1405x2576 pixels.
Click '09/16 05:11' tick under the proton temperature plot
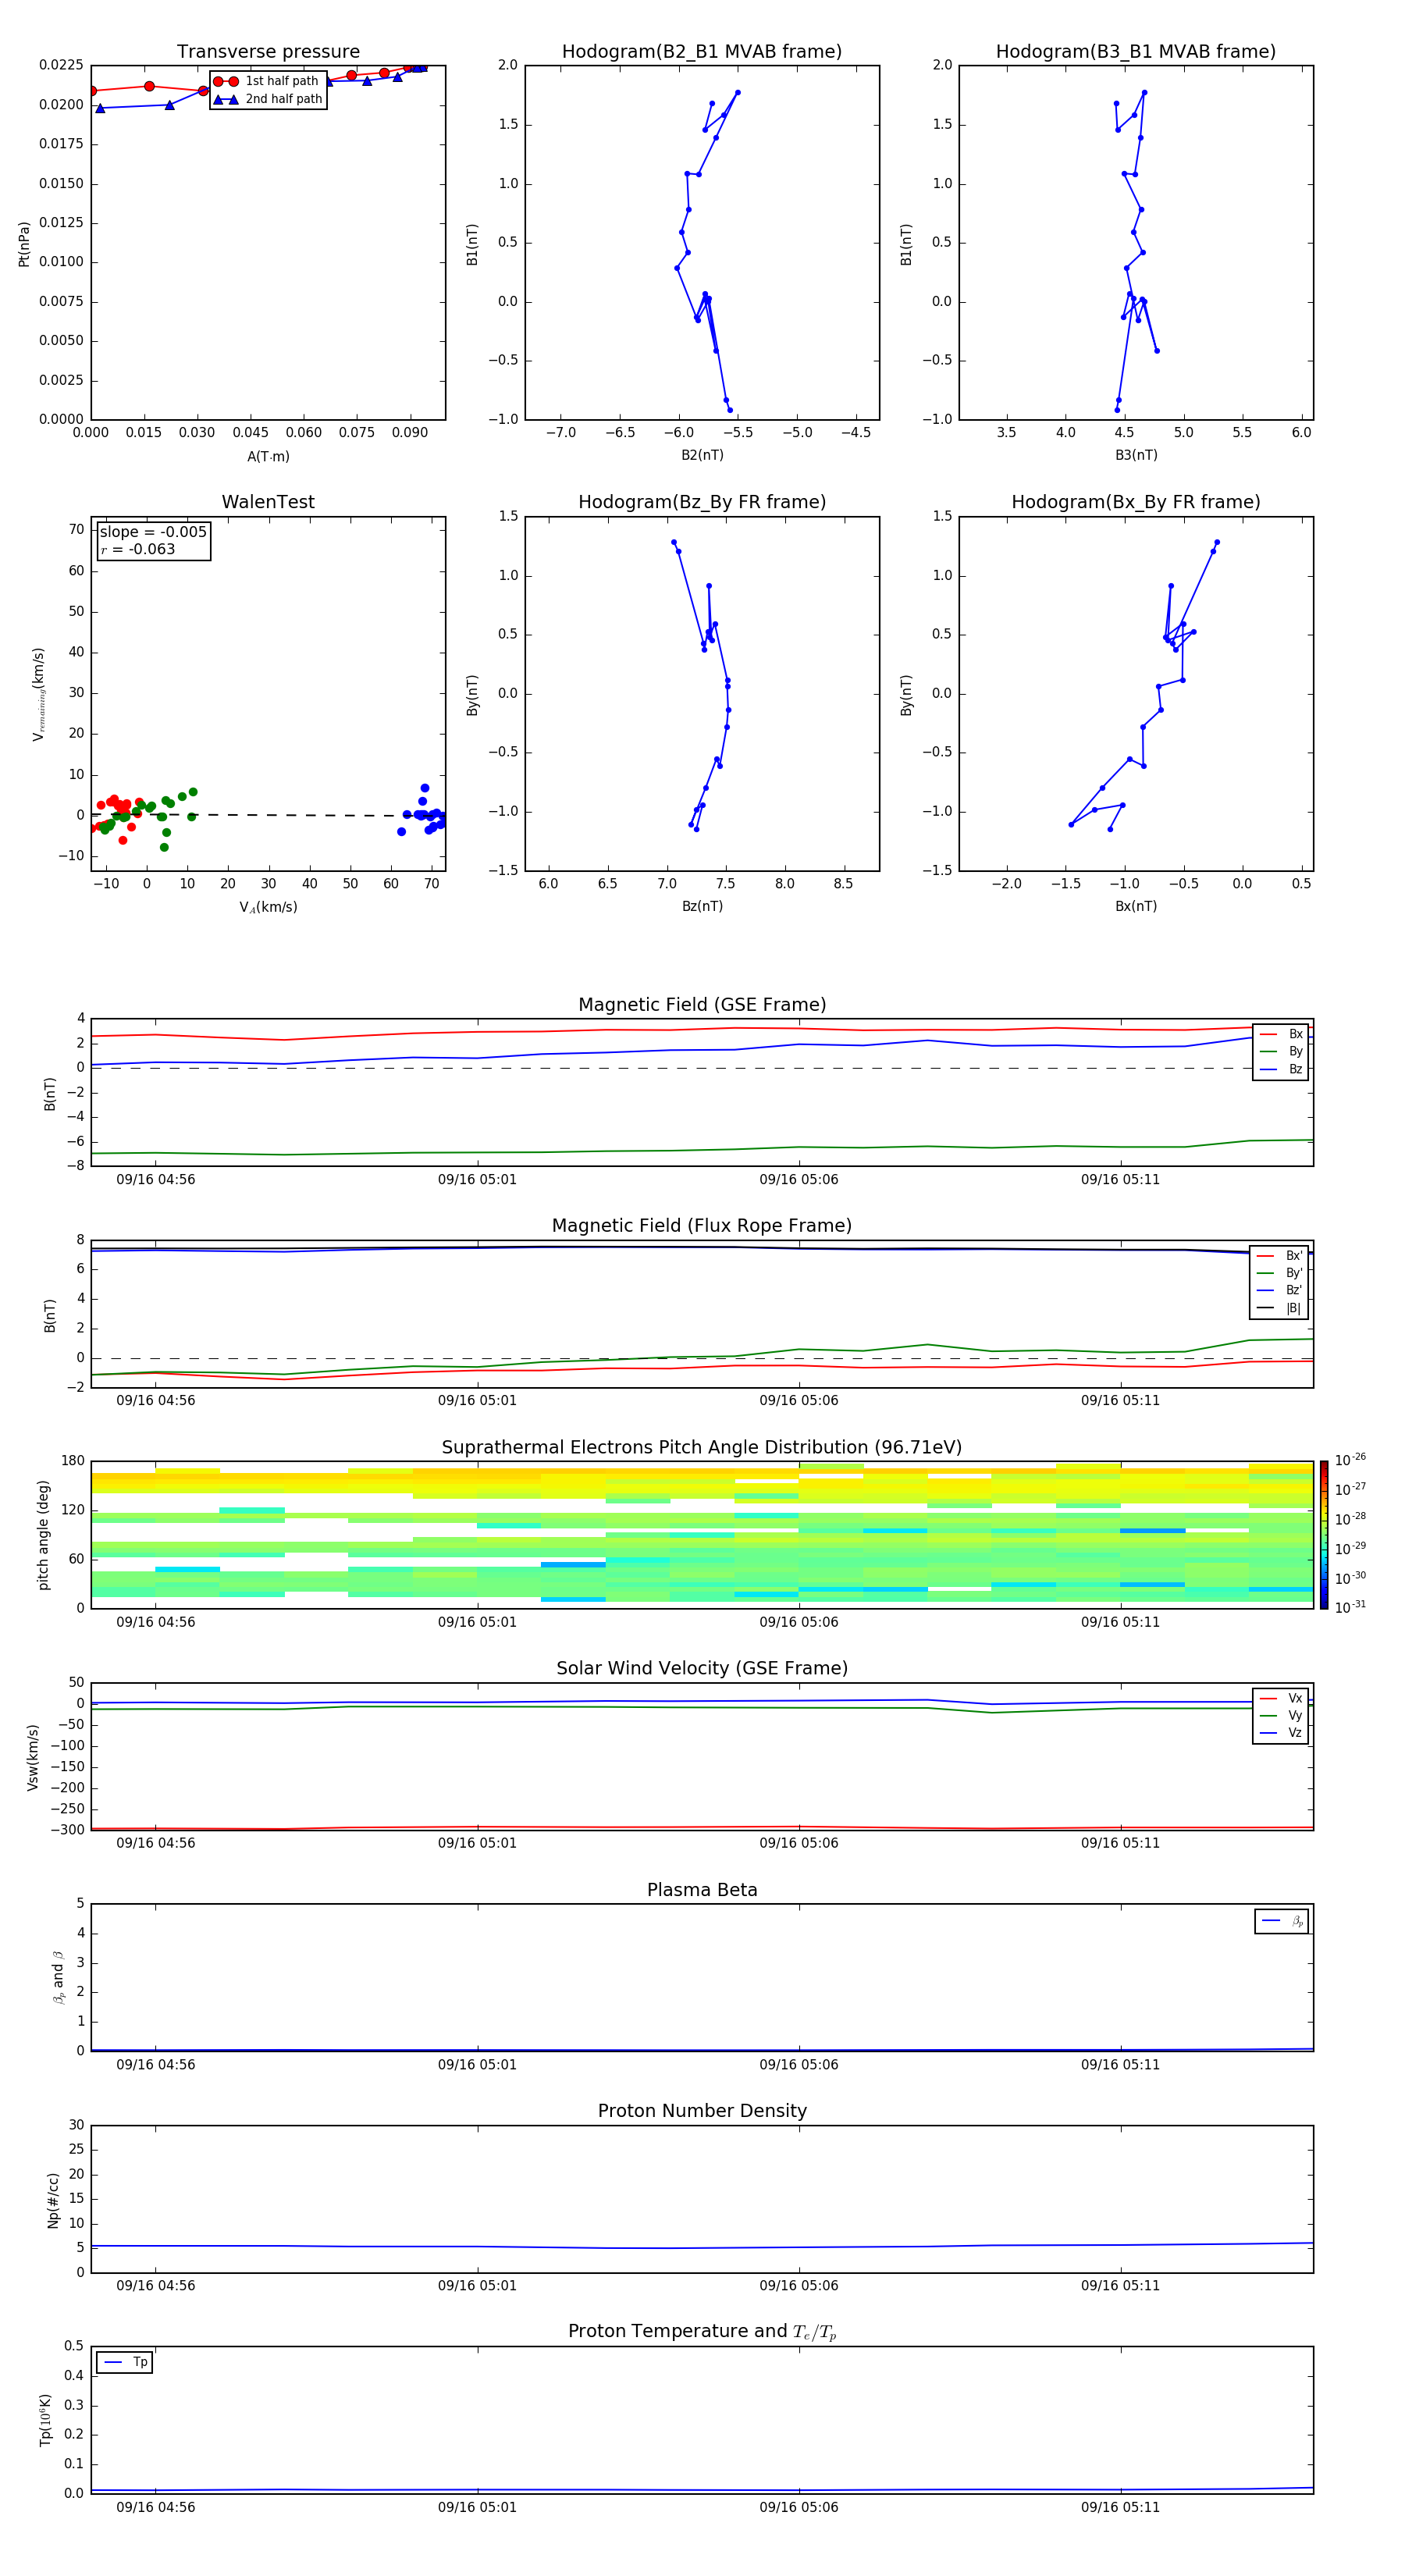[x=1120, y=2507]
